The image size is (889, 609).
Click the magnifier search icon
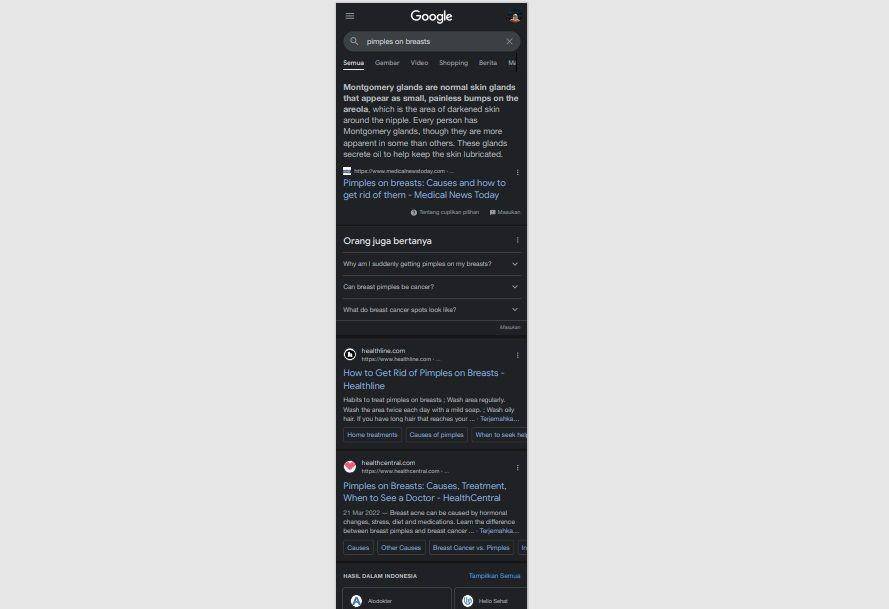(x=354, y=41)
